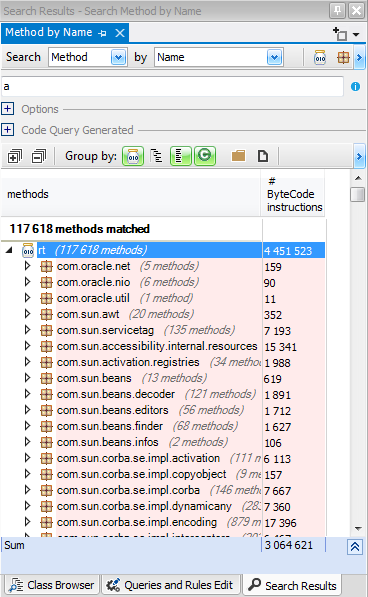This screenshot has width=368, height=597.
Task: Expand com.sun.corba.se.impl.activation package
Action: tap(27, 458)
